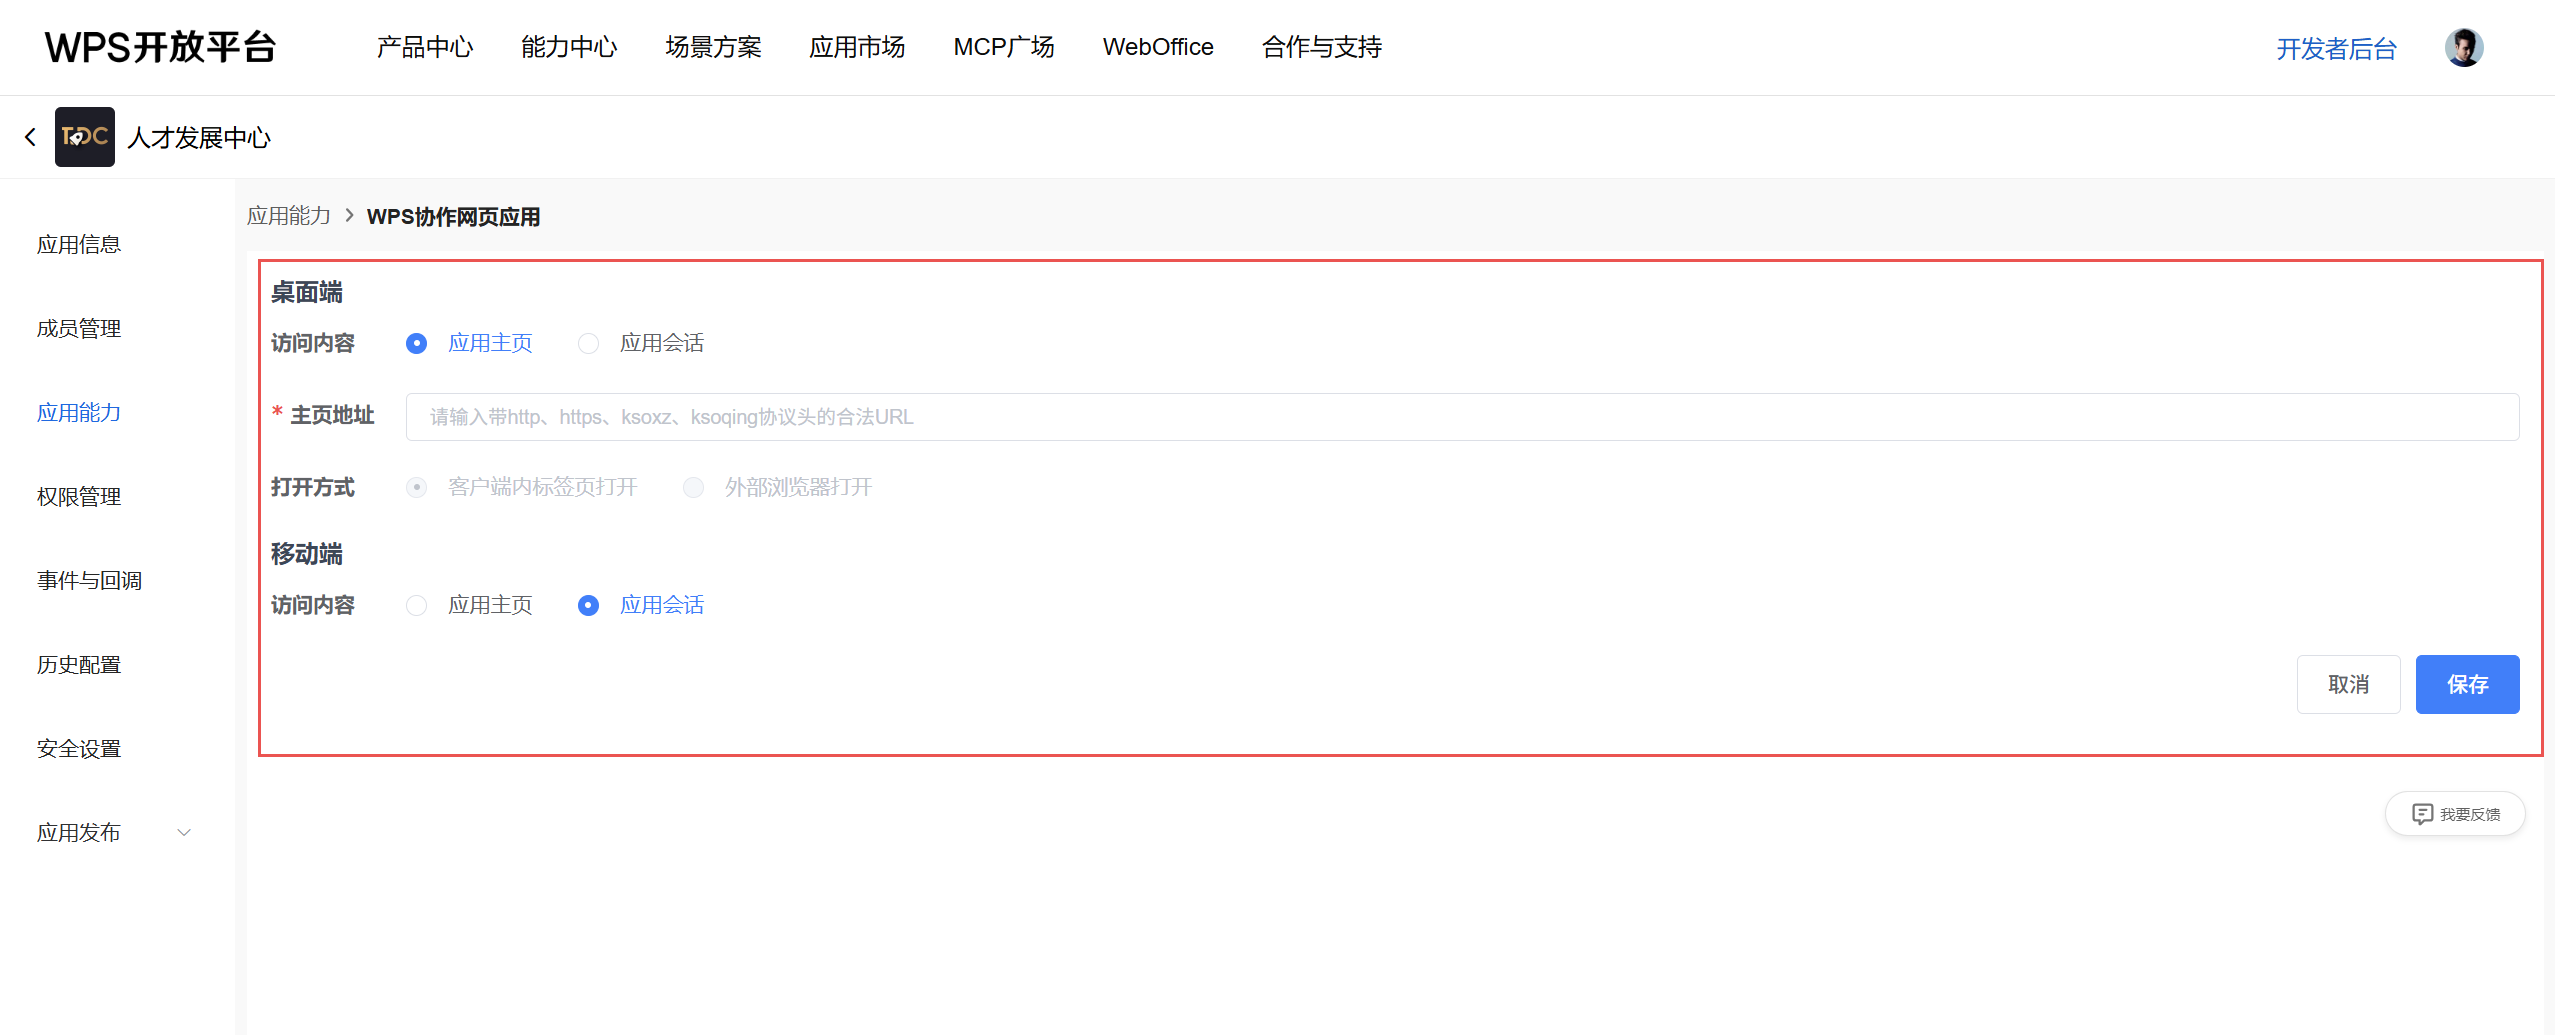Open the 开发者后台 link
Image resolution: width=2555 pixels, height=1035 pixels.
[x=2335, y=49]
